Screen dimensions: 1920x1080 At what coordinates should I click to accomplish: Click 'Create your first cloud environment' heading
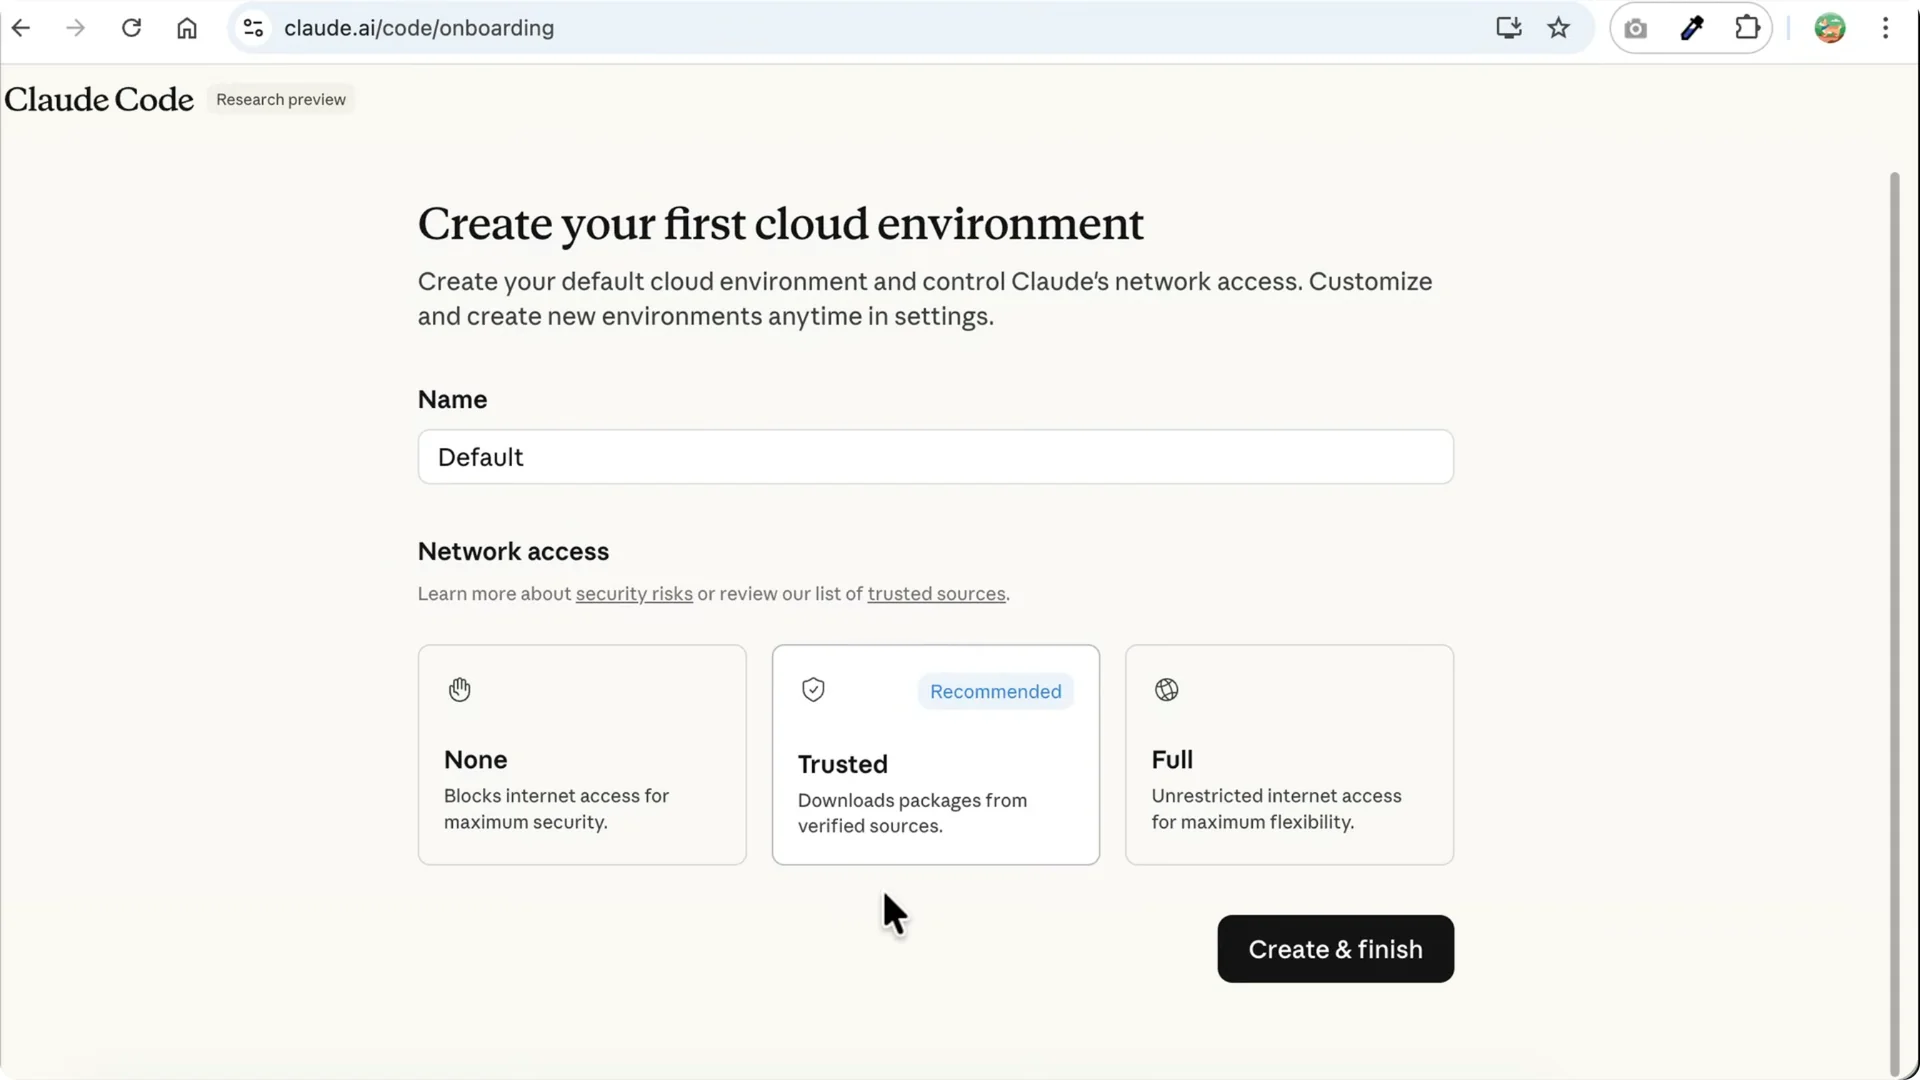pos(780,224)
